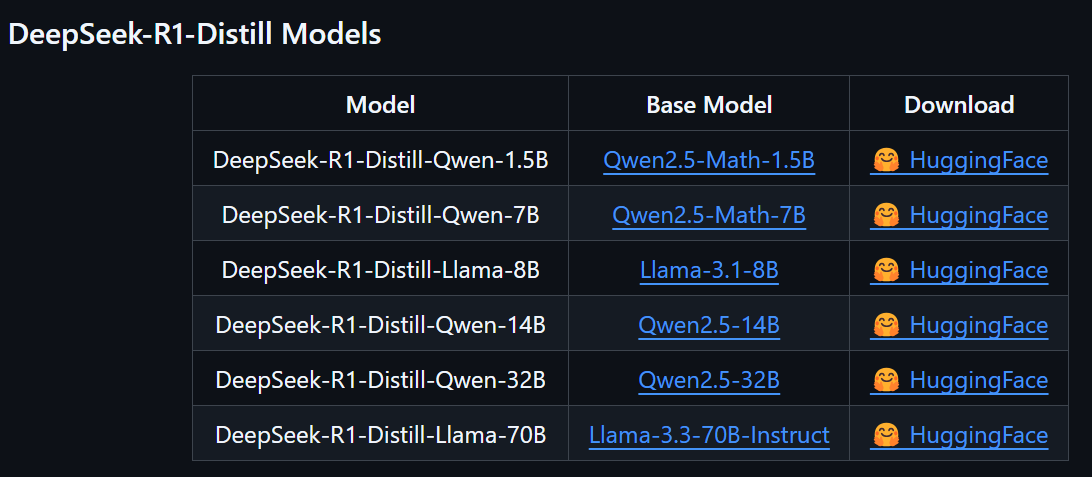
Task: Click the Model column header
Action: (x=380, y=104)
